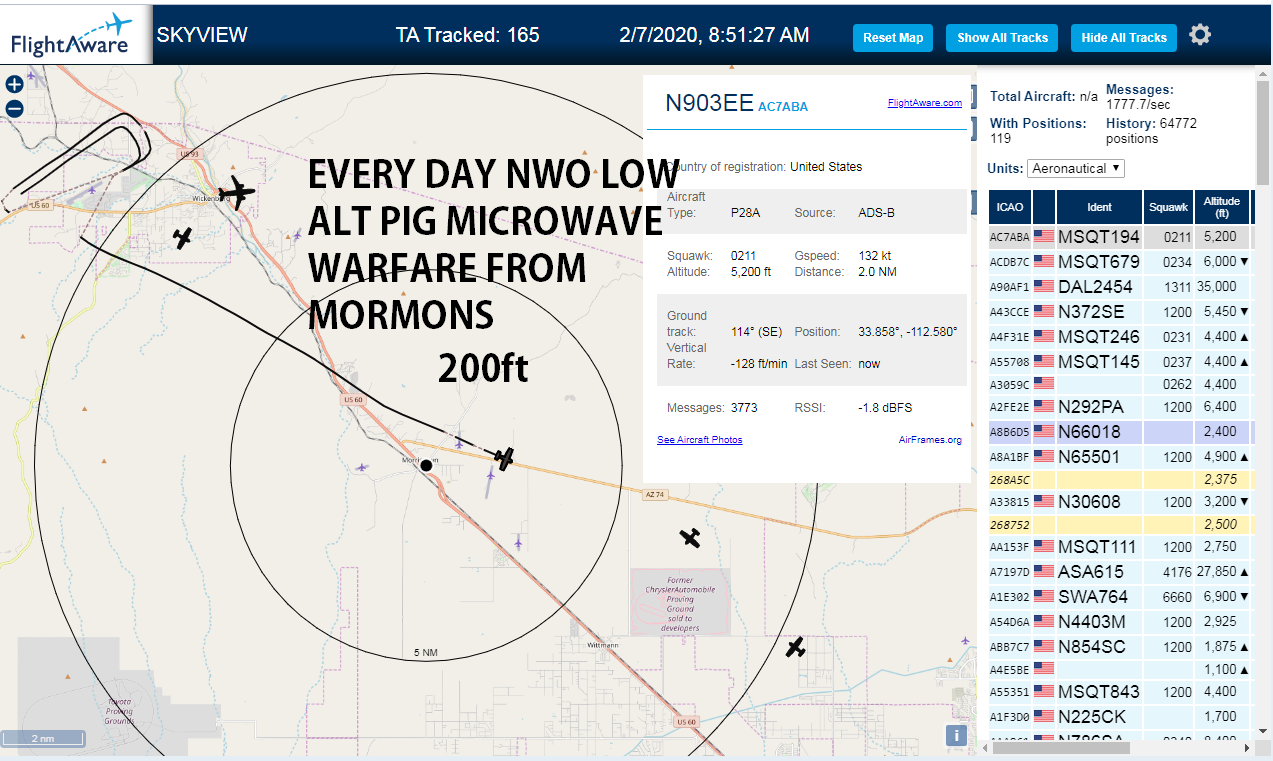Viewport: 1273px width, 761px height.
Task: Open the AirFrames.org link
Action: [930, 439]
